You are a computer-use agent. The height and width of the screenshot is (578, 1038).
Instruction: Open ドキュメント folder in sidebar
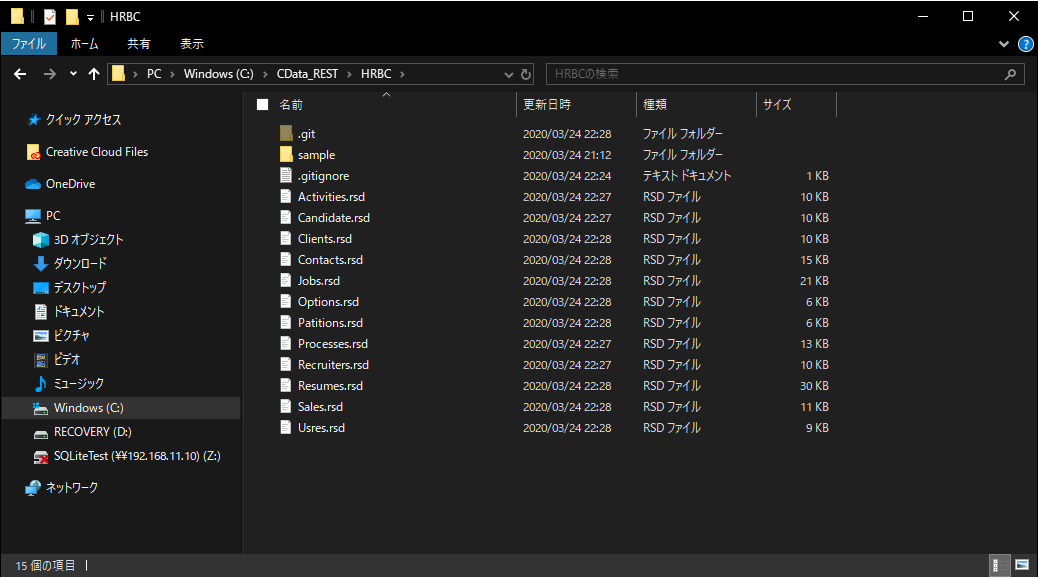point(79,312)
